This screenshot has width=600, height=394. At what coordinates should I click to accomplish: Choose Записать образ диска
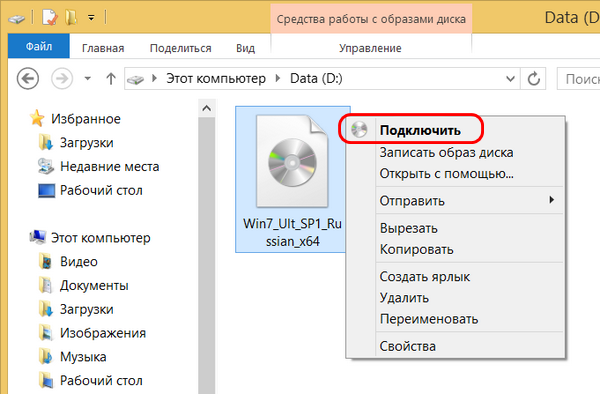pyautogui.click(x=456, y=153)
